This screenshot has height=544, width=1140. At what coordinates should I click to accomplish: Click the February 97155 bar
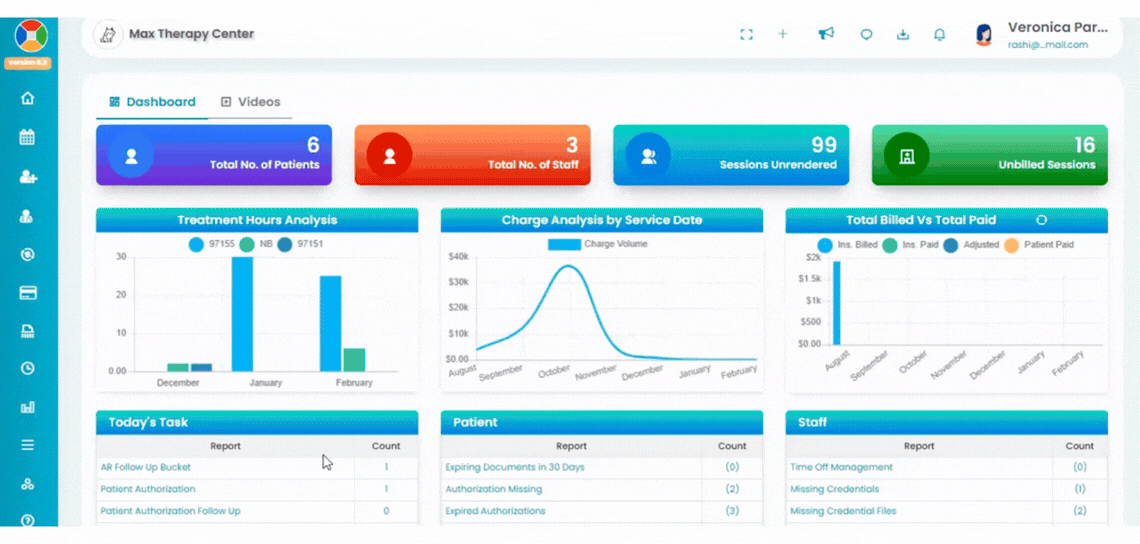pyautogui.click(x=330, y=324)
